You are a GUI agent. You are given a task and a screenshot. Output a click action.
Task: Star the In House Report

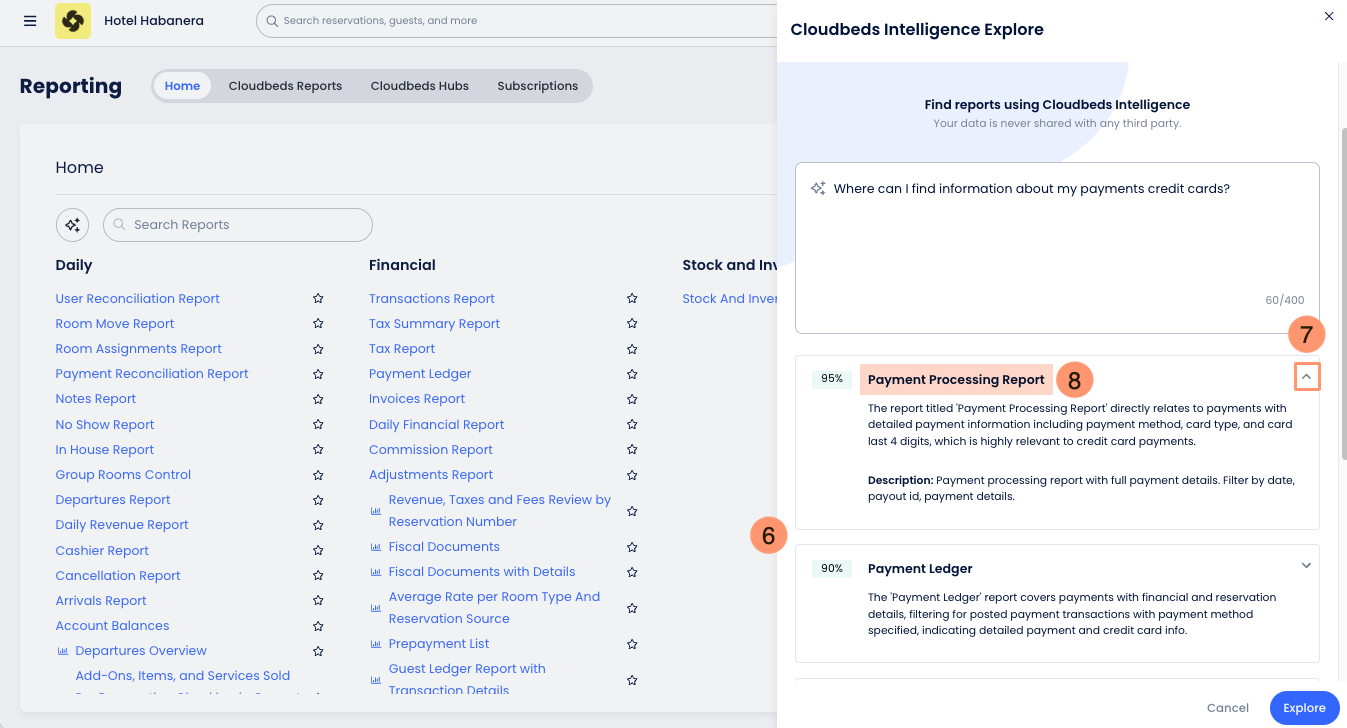(x=318, y=450)
